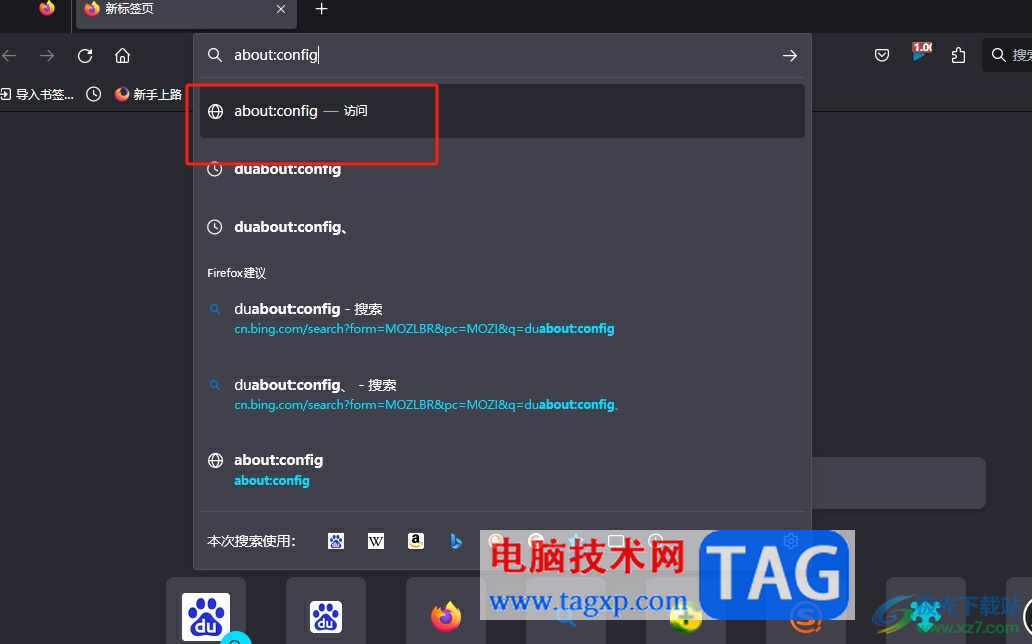The height and width of the screenshot is (644, 1032).
Task: Open the Pocket save icon
Action: point(882,56)
